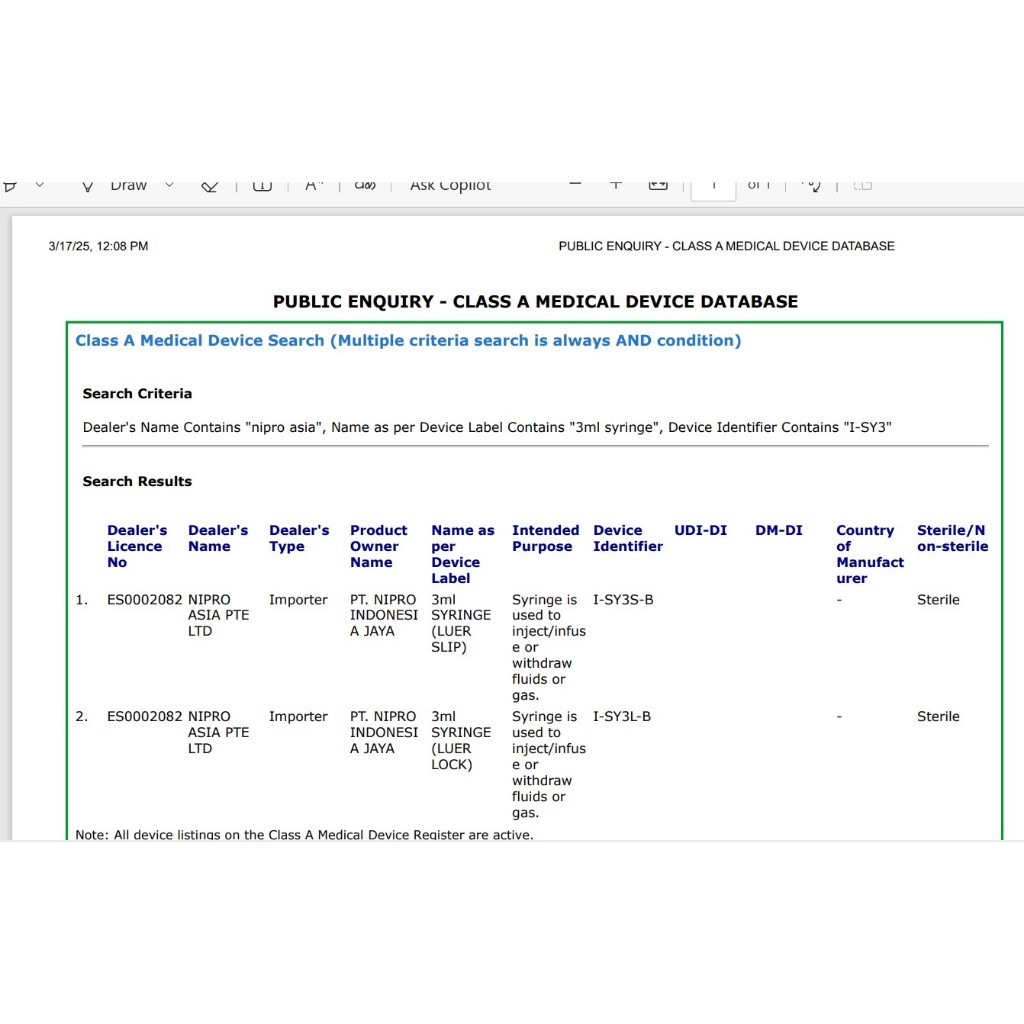Zoom out using the minus icon
The width and height of the screenshot is (1024, 1024).
(575, 185)
